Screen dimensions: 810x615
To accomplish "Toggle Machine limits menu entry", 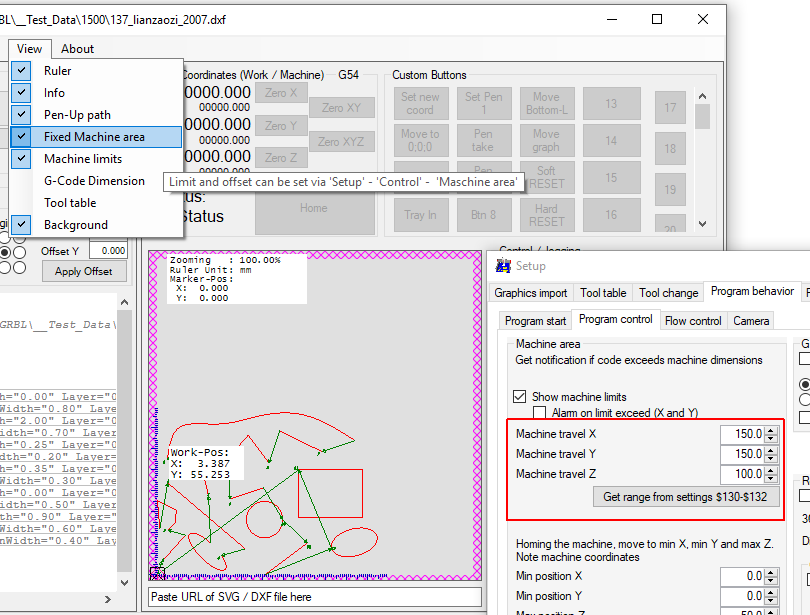I will click(x=83, y=159).
